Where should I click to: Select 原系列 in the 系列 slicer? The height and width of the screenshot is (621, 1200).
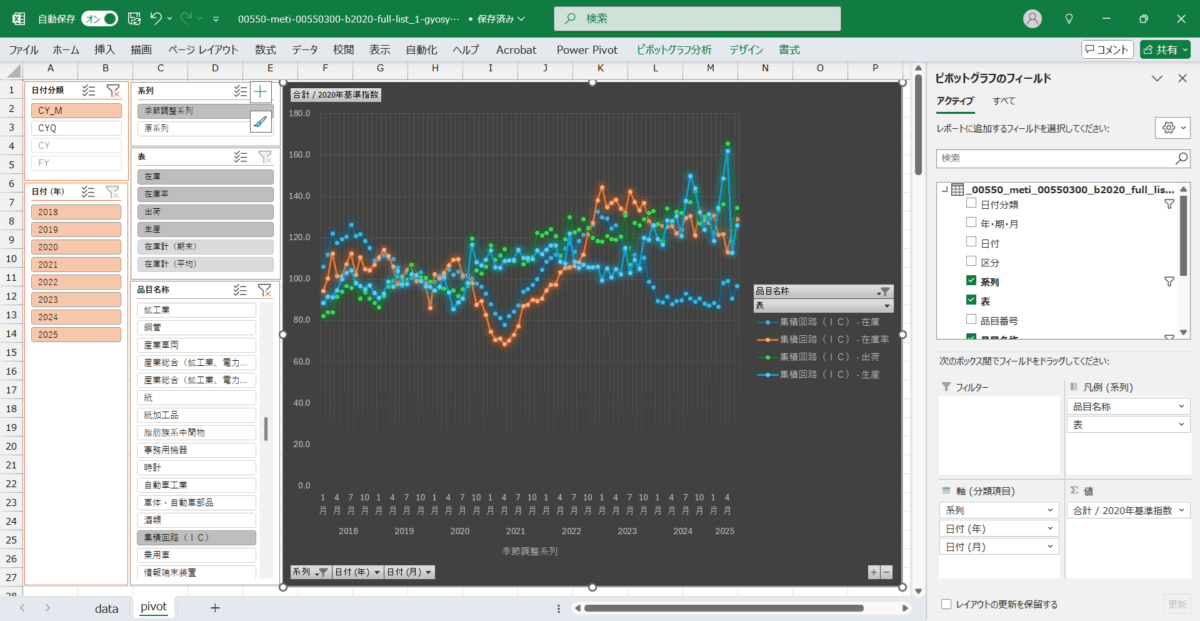tap(205, 128)
